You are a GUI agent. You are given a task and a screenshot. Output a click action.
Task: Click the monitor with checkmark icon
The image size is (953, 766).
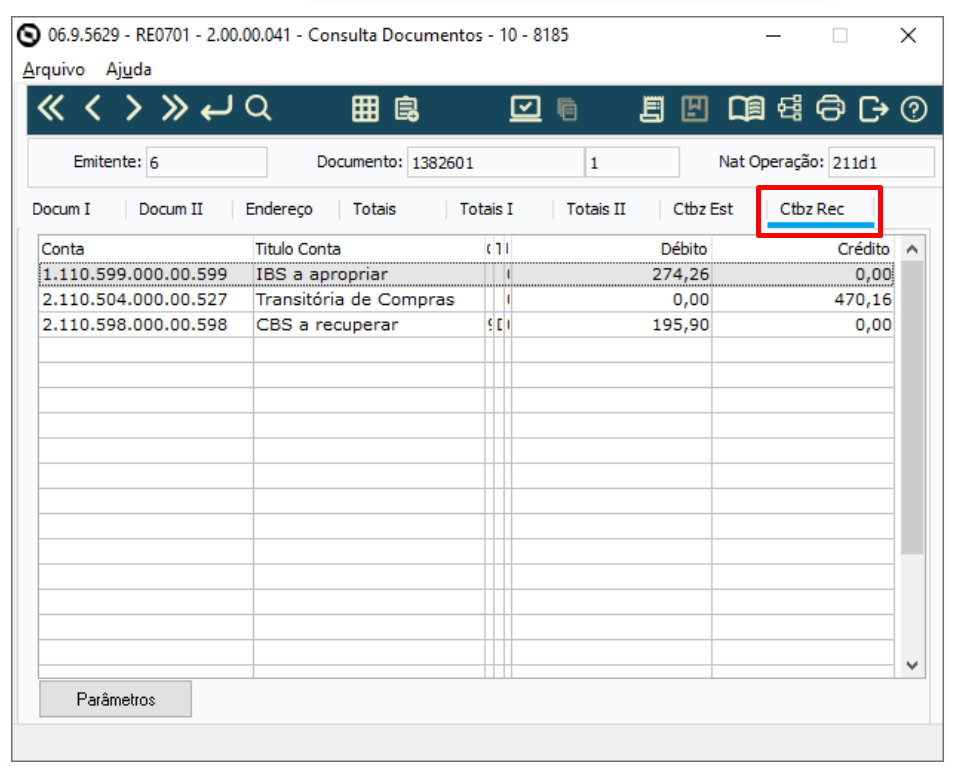[x=525, y=109]
